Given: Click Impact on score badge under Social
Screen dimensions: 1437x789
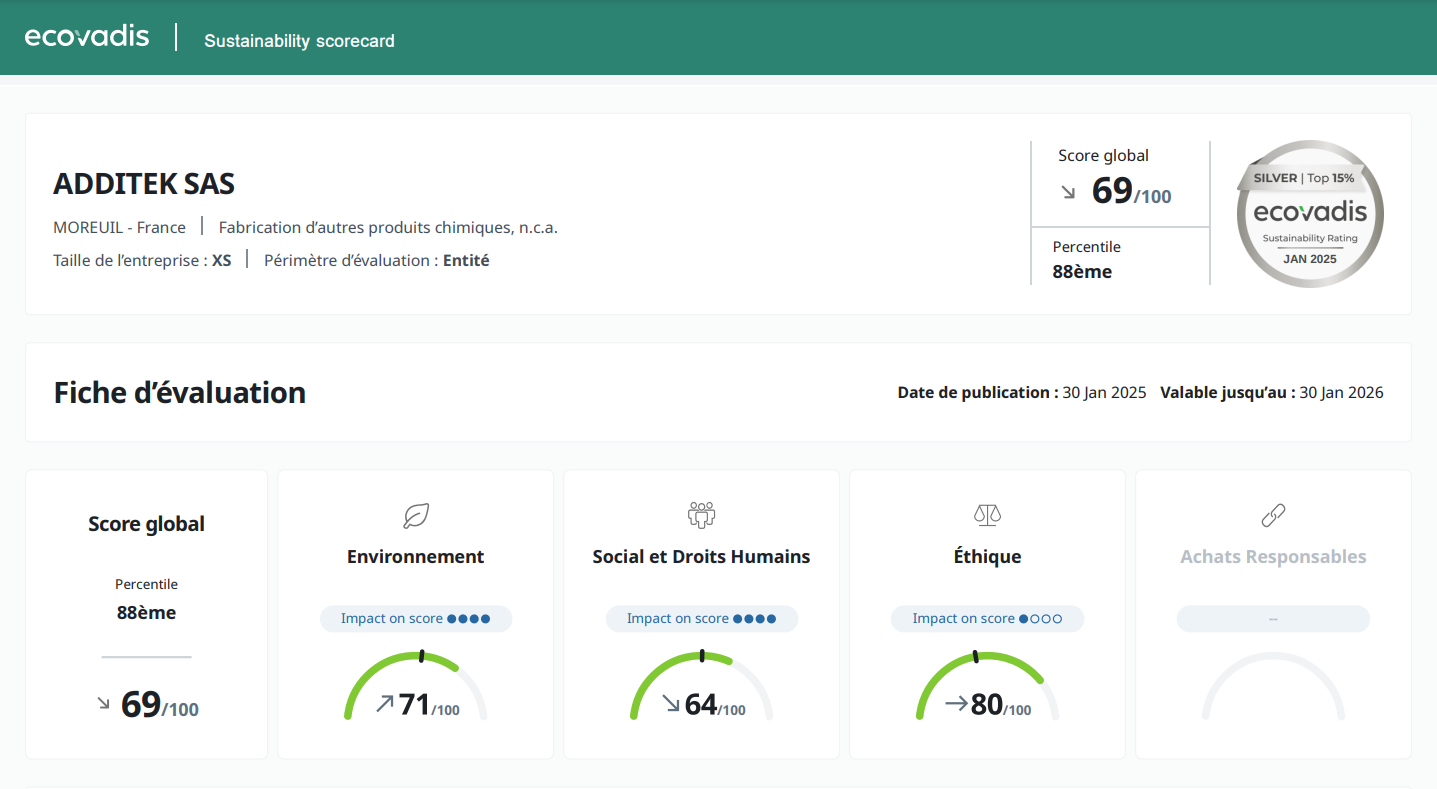Looking at the screenshot, I should tap(702, 619).
